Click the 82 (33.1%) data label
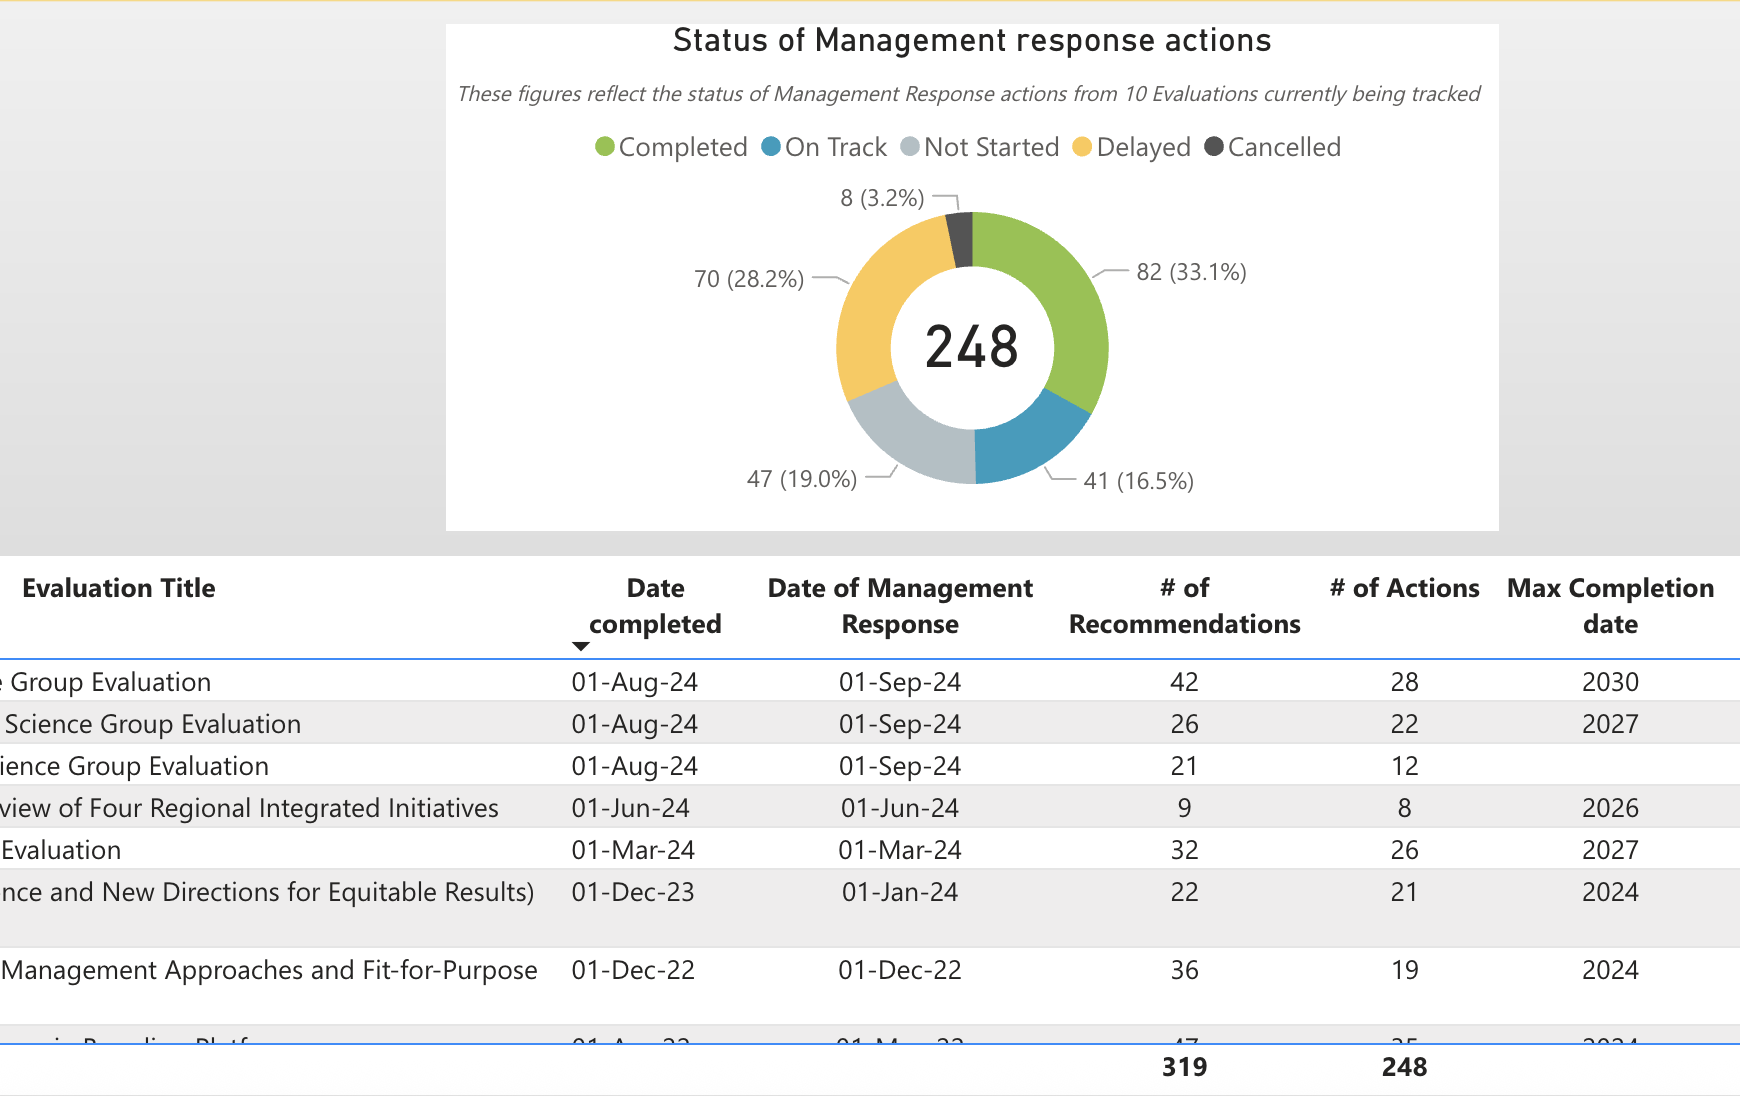This screenshot has width=1740, height=1096. coord(1192,270)
